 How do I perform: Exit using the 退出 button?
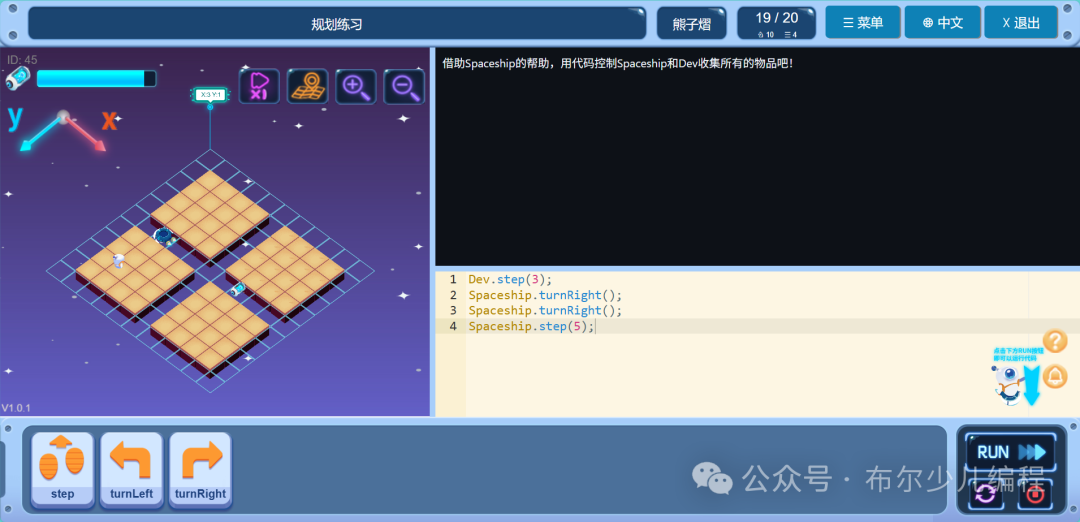[1021, 23]
